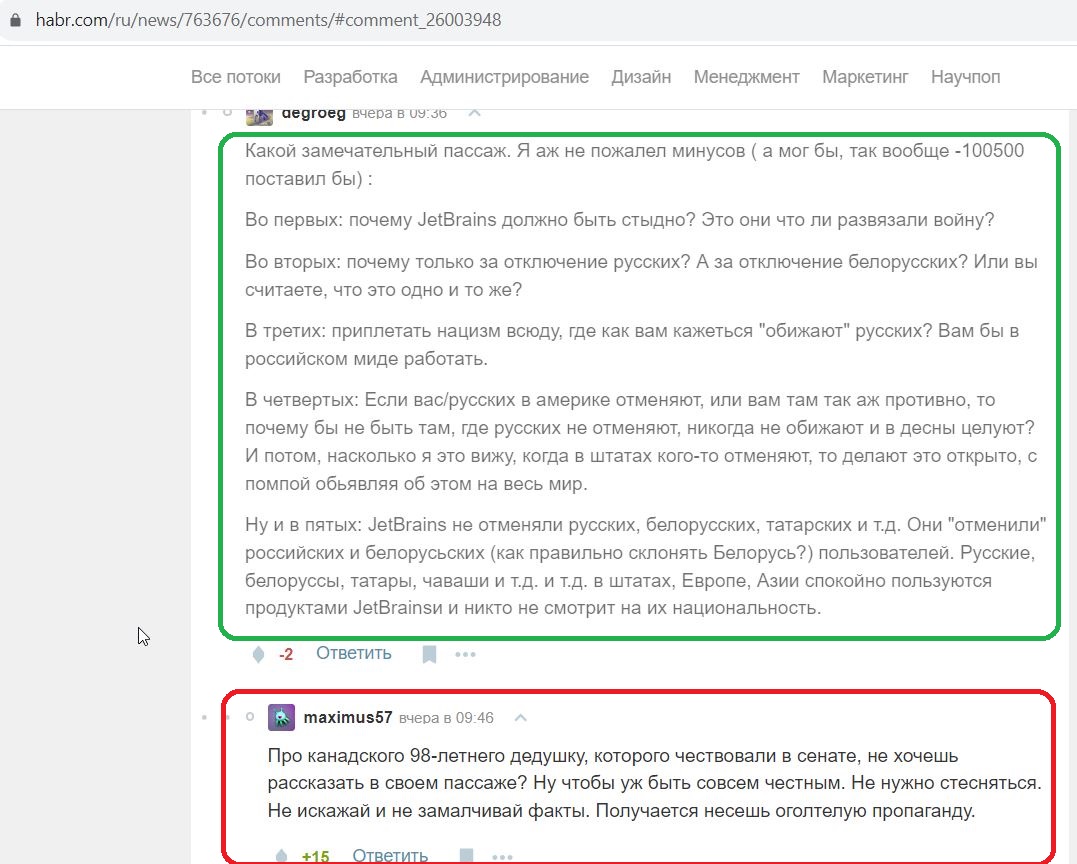Click the -2 score of degroeg's comment
This screenshot has width=1077, height=864.
coord(286,655)
